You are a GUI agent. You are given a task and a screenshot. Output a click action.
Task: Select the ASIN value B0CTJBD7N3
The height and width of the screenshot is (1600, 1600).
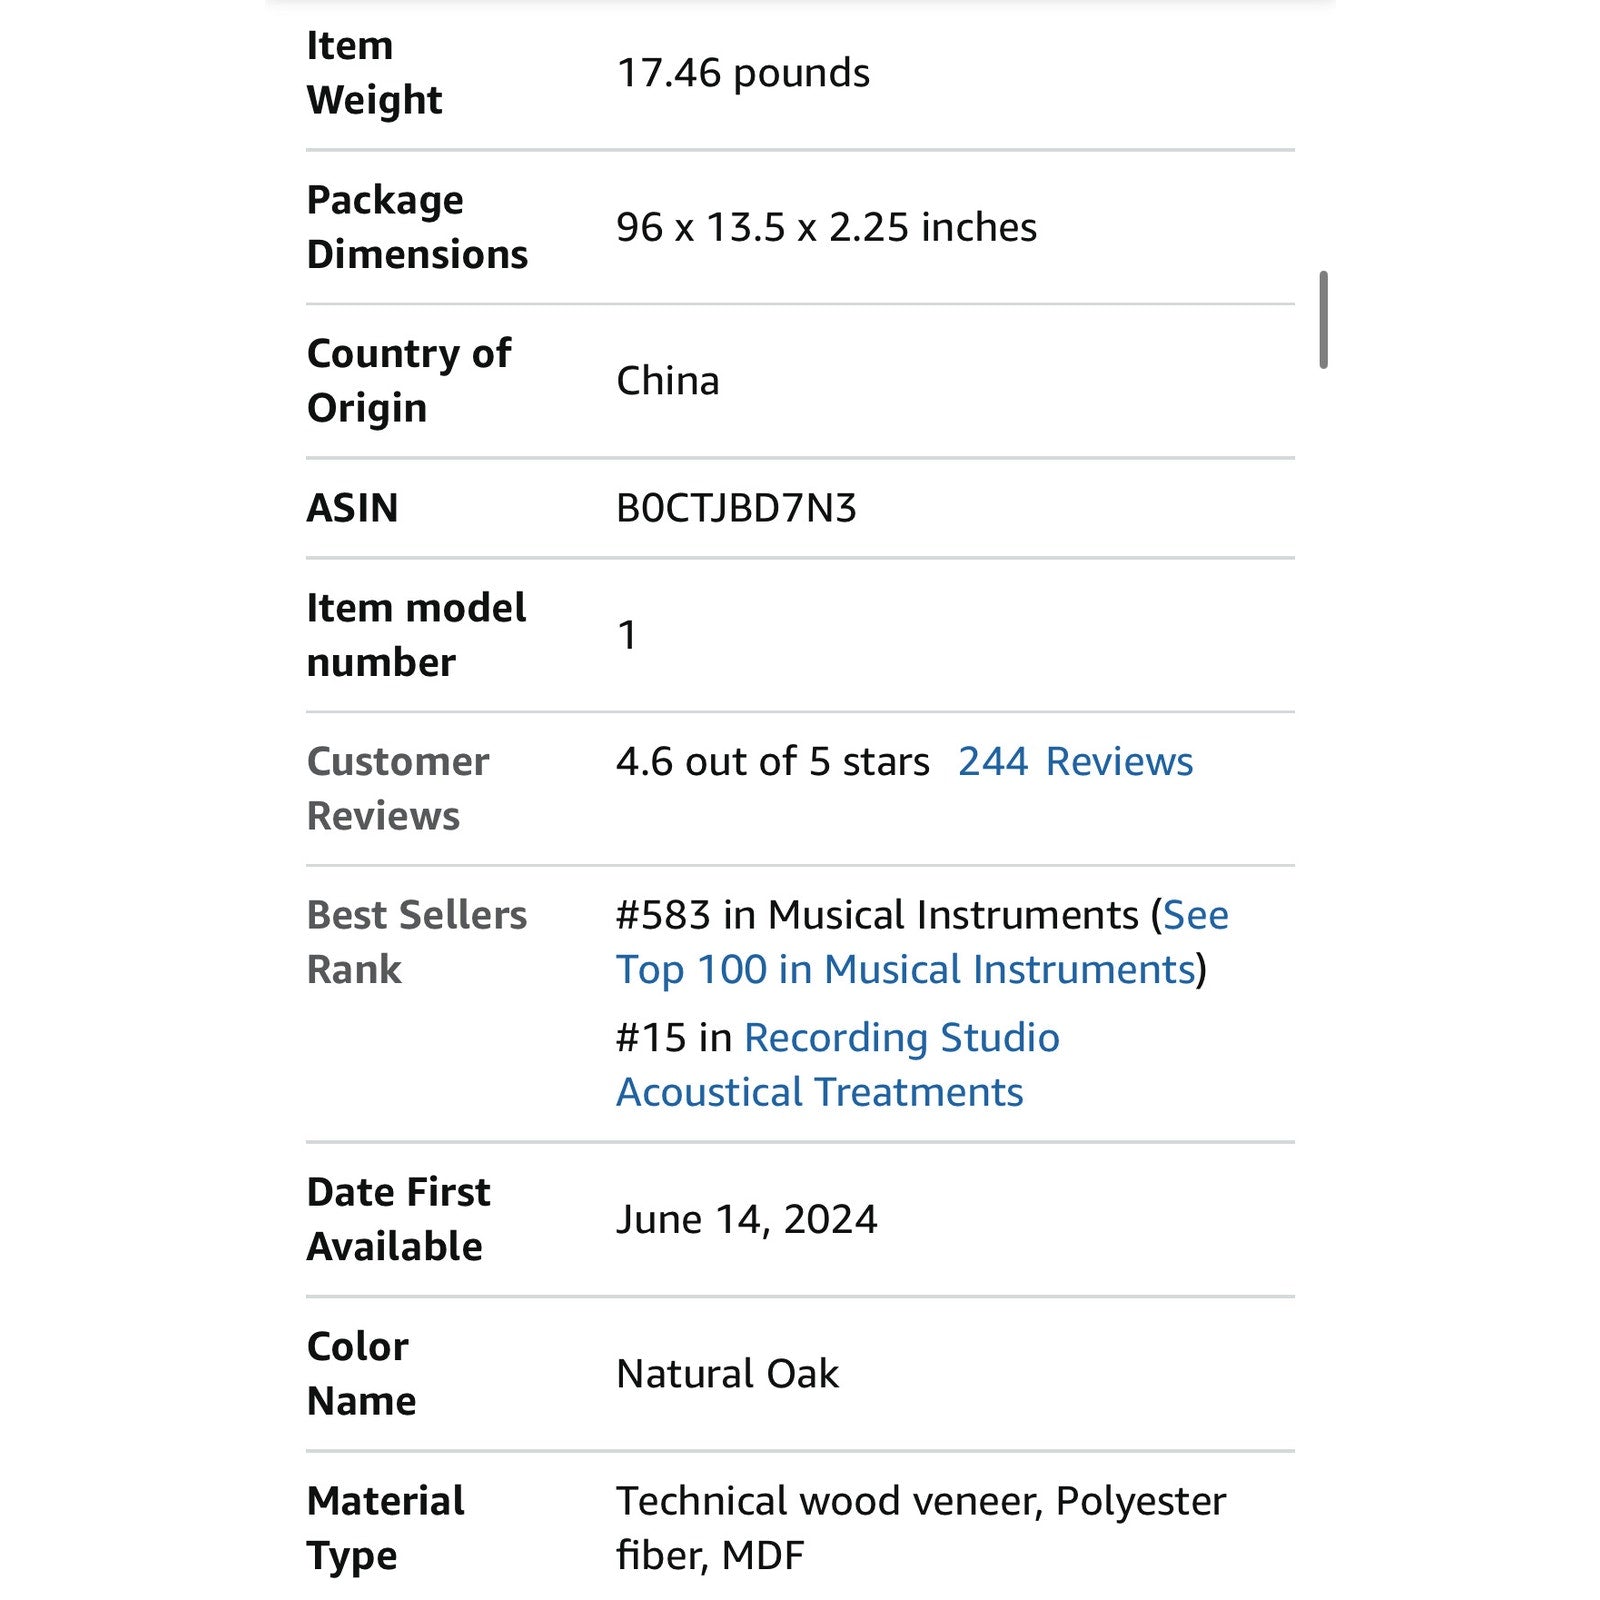coord(736,508)
